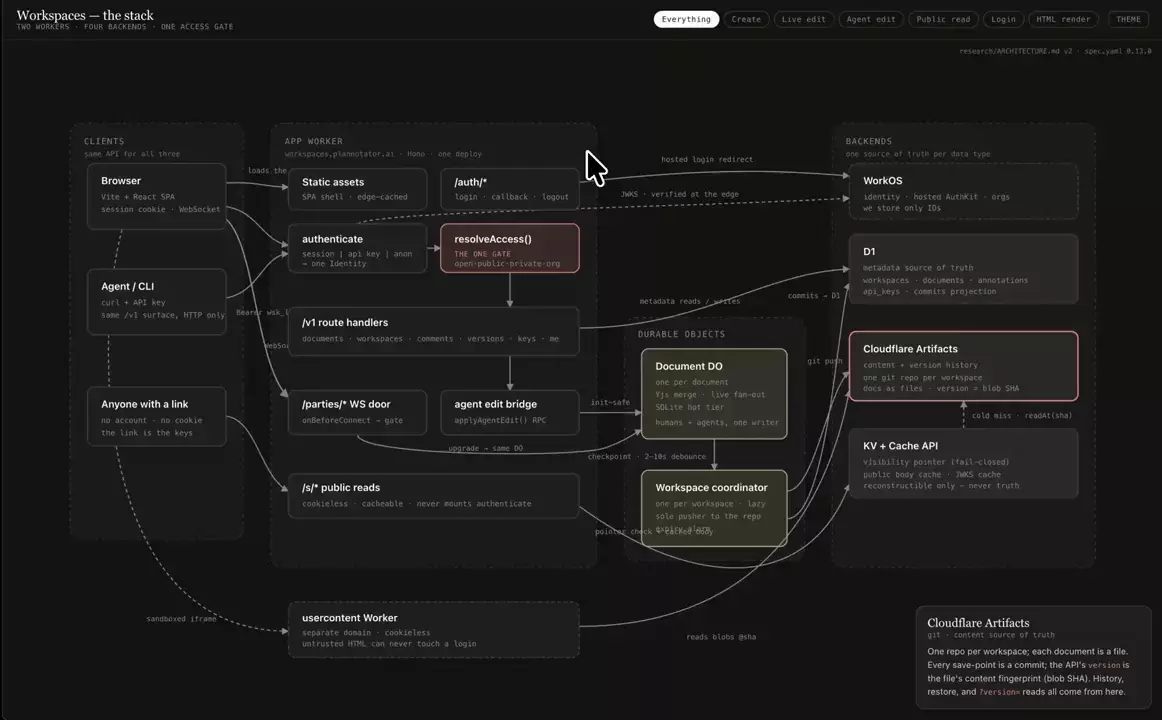Click the APP WORKER group label
This screenshot has width=1162, height=720.
[x=313, y=141]
